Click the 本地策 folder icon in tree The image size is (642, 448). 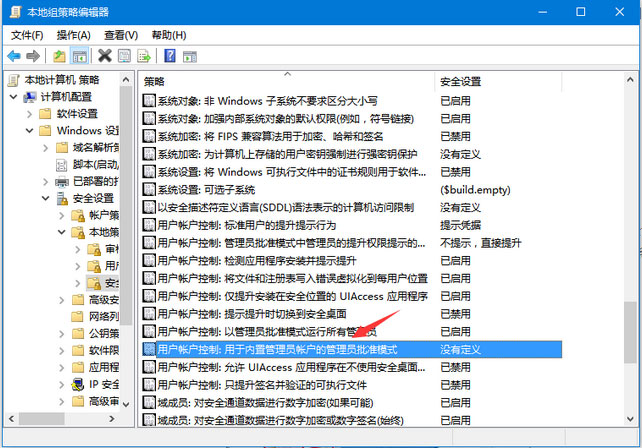point(78,233)
